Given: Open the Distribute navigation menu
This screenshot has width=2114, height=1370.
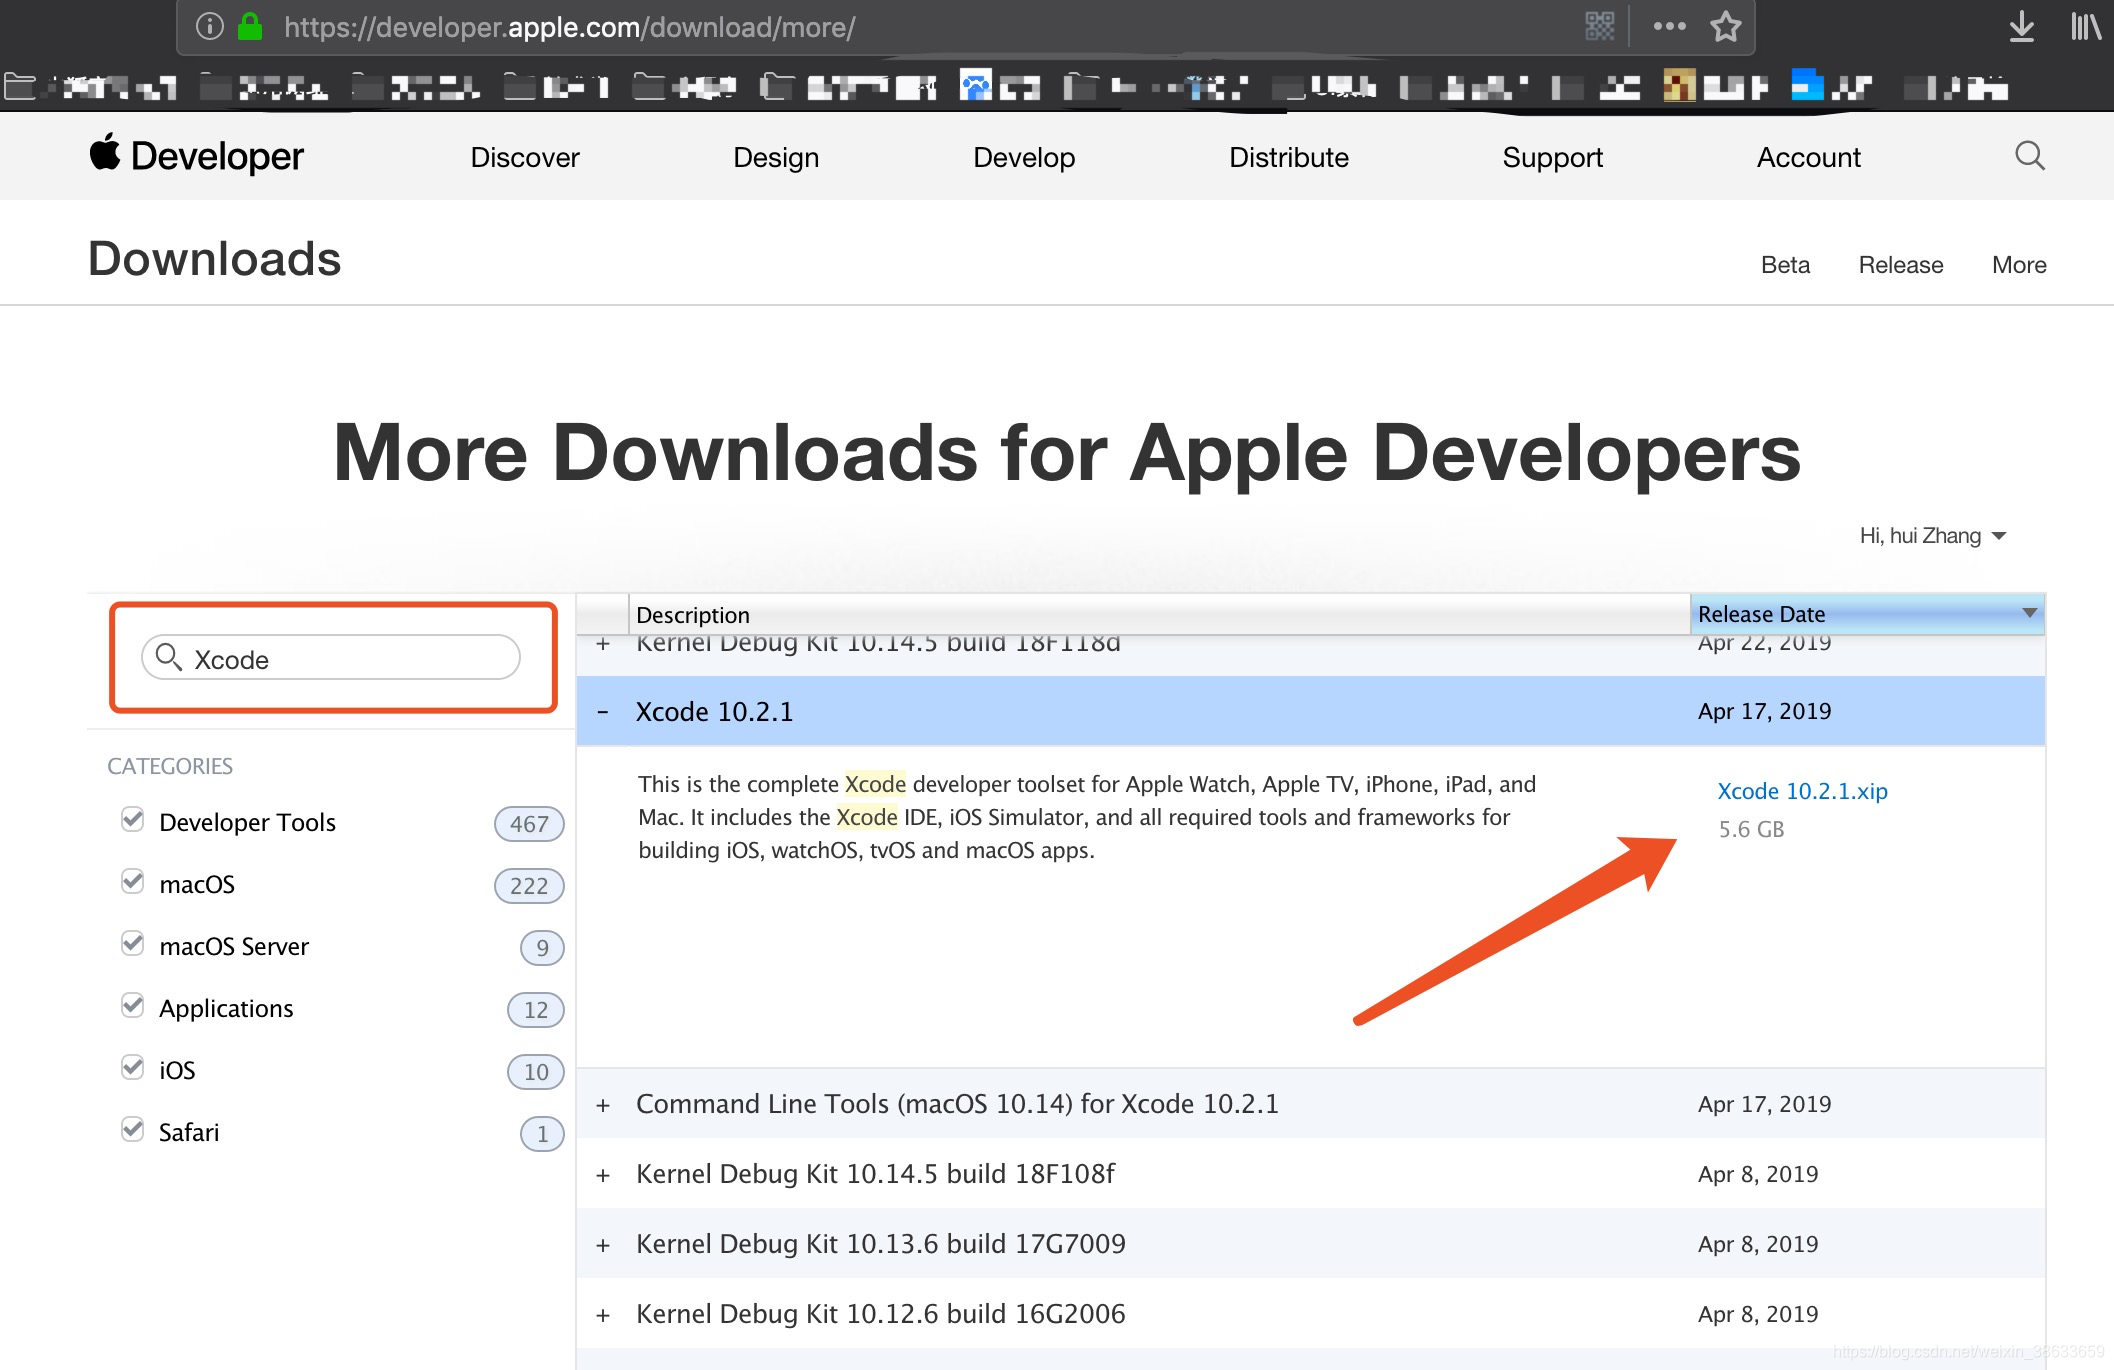Looking at the screenshot, I should tap(1288, 157).
